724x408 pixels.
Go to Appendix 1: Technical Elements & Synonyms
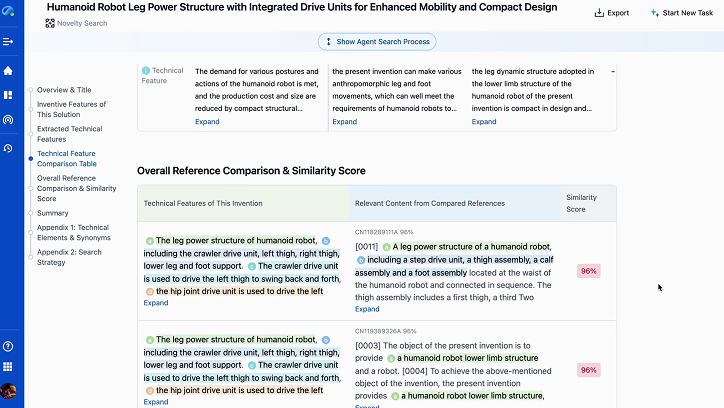[x=74, y=233]
